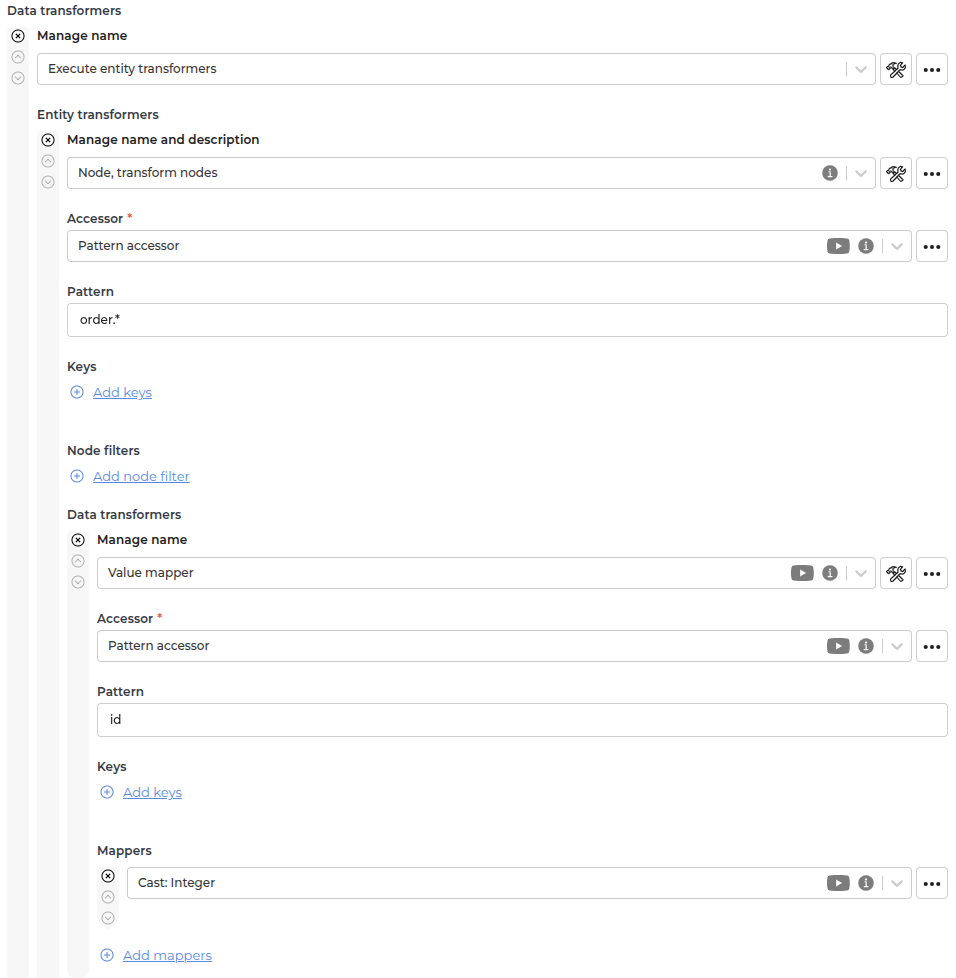Focus the Pattern field containing id

522,720
